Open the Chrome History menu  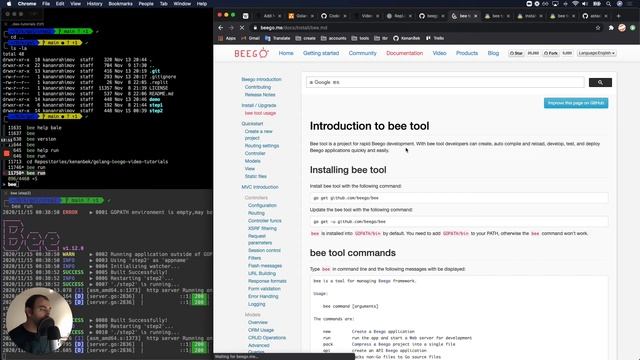click(94, 4)
